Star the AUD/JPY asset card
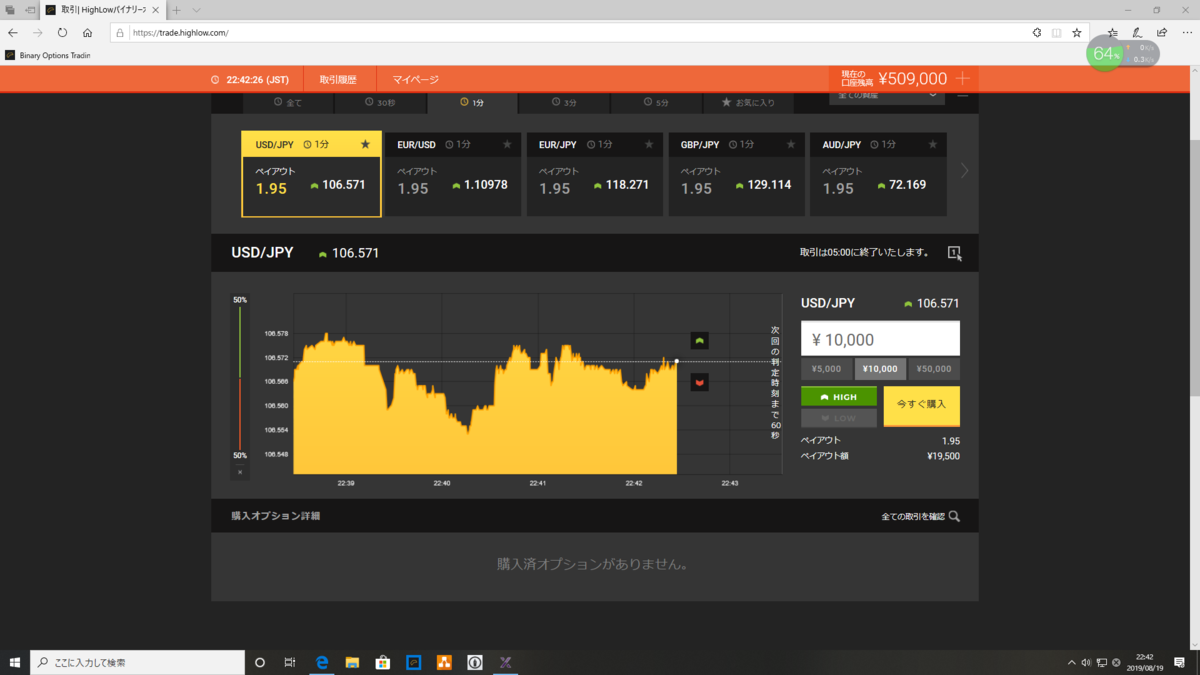 pyautogui.click(x=933, y=145)
